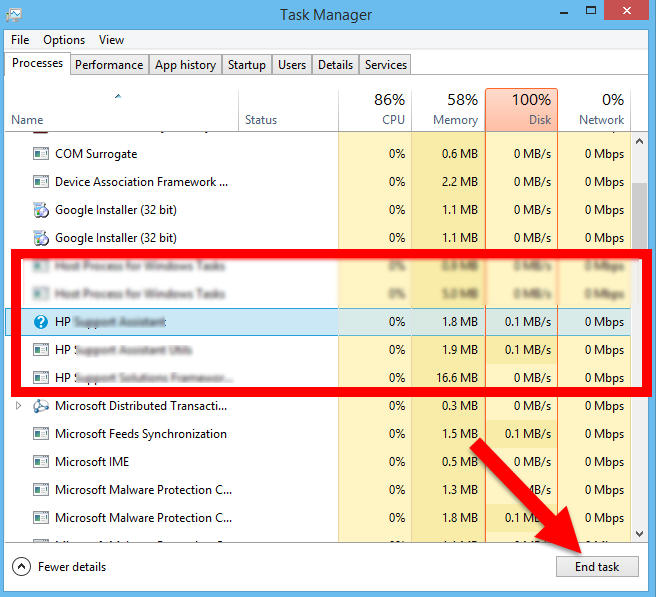Image resolution: width=656 pixels, height=597 pixels.
Task: Open the View menu
Action: tap(111, 40)
